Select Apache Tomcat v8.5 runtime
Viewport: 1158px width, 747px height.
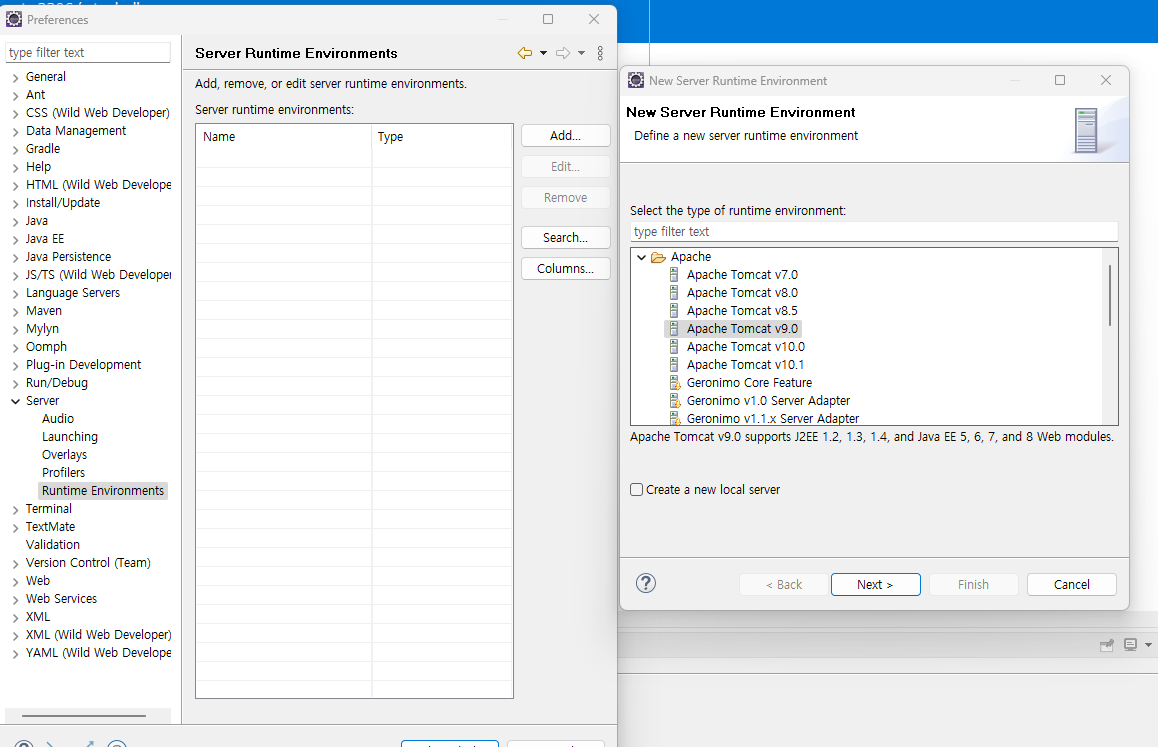coord(741,311)
